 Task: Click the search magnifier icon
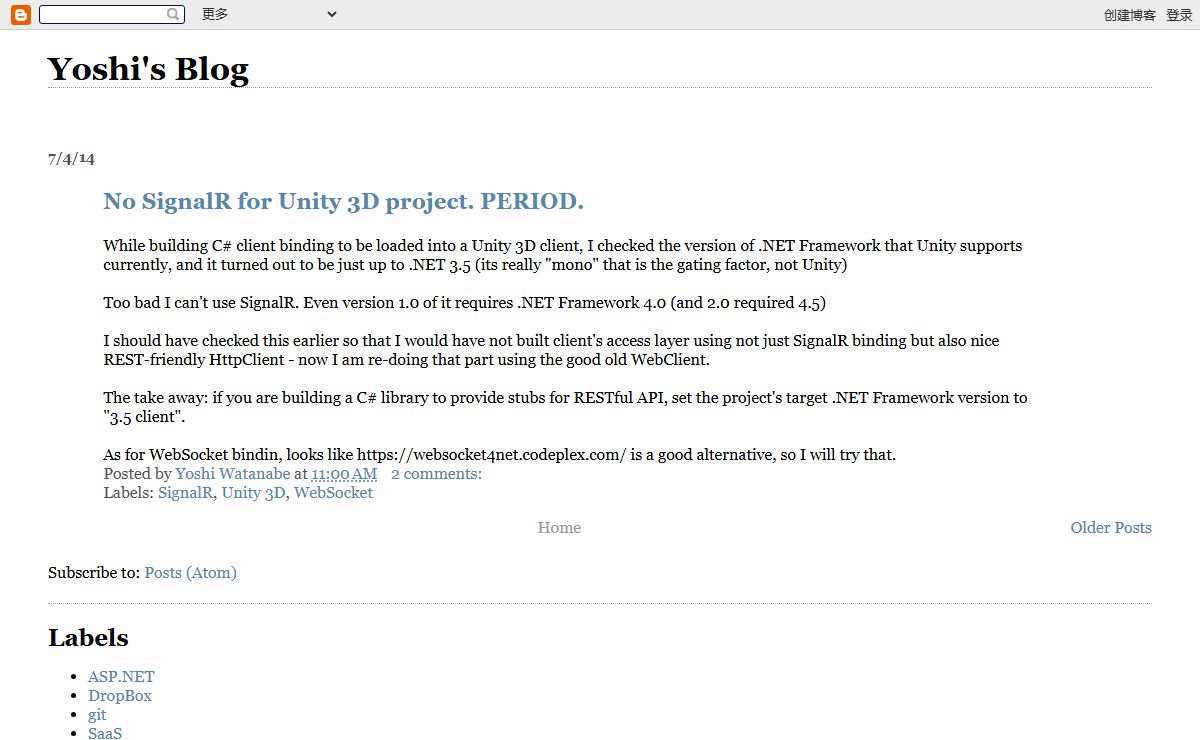pos(174,14)
